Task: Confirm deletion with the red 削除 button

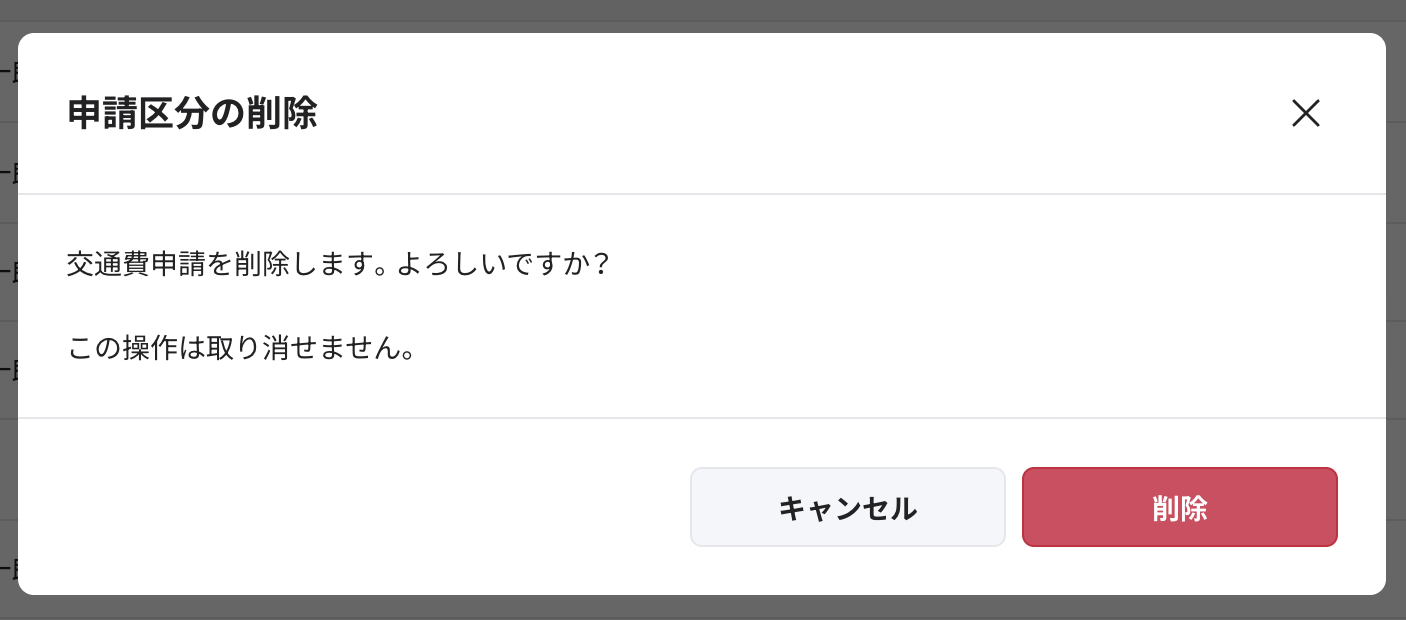Action: click(x=1179, y=508)
